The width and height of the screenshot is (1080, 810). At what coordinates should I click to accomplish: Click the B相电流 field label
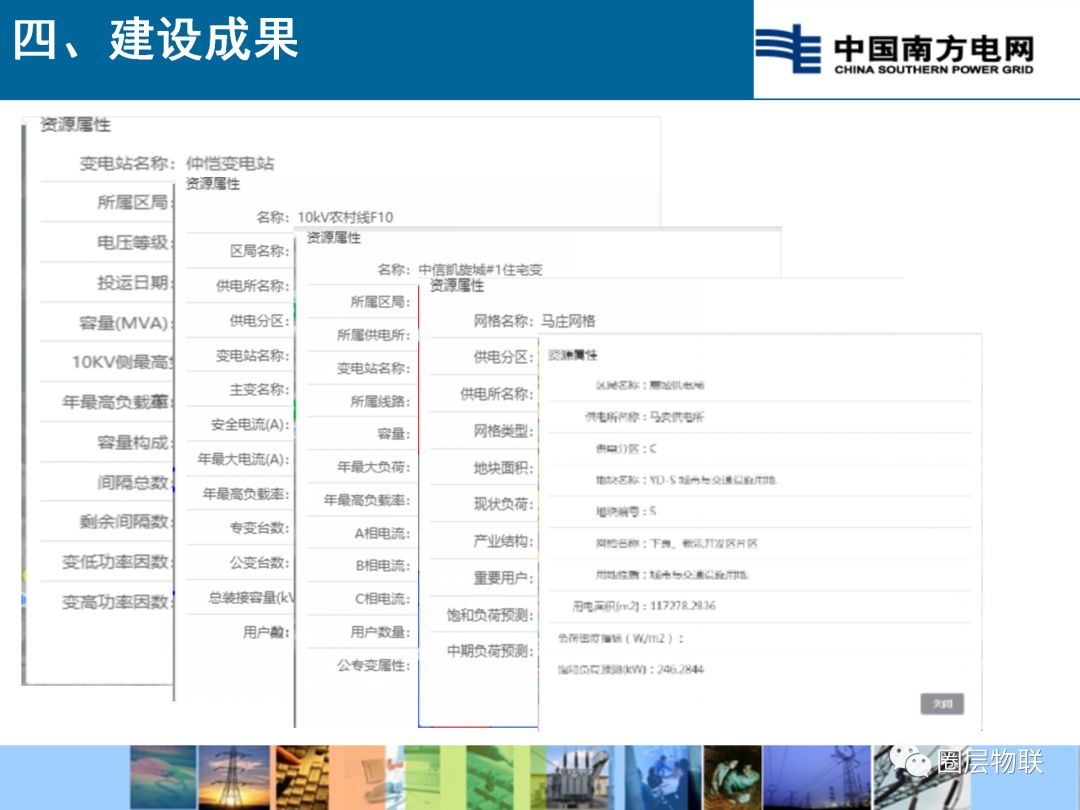[x=382, y=565]
